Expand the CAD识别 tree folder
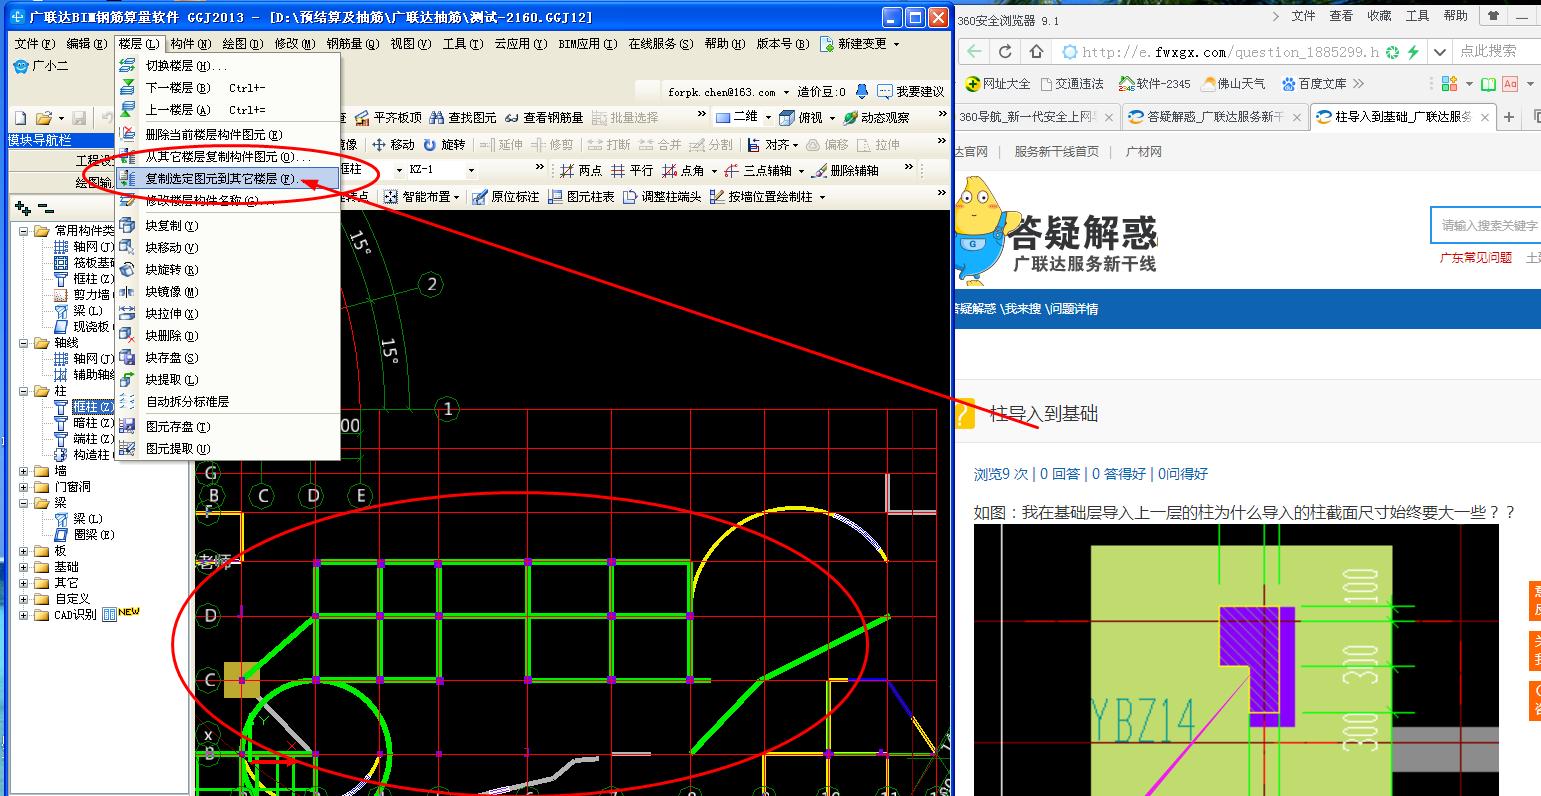 (x=24, y=615)
